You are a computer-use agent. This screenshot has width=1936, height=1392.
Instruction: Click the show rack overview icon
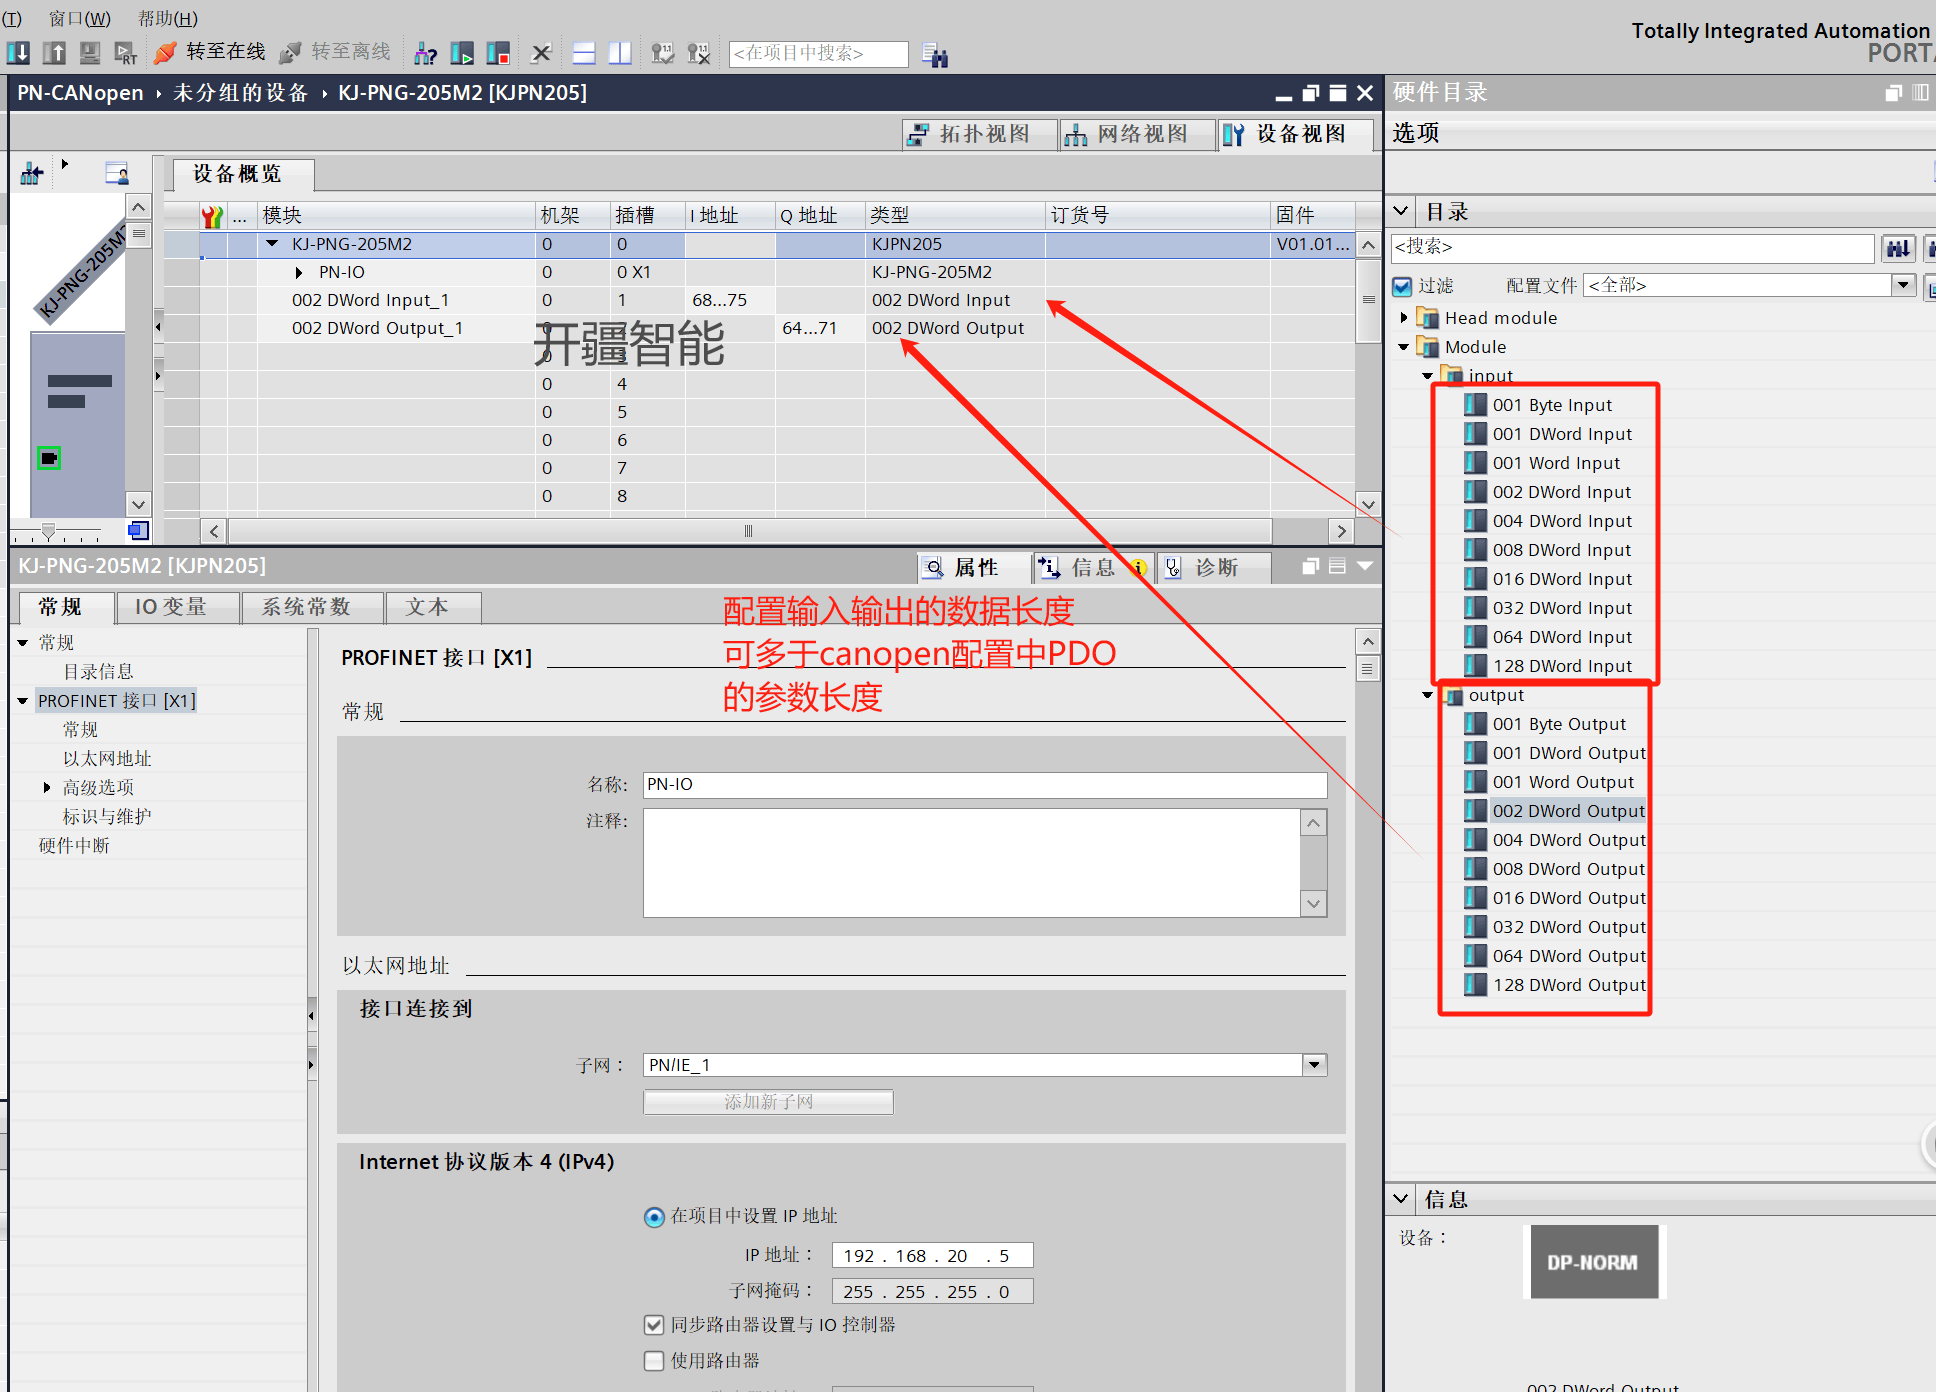pos(117,174)
